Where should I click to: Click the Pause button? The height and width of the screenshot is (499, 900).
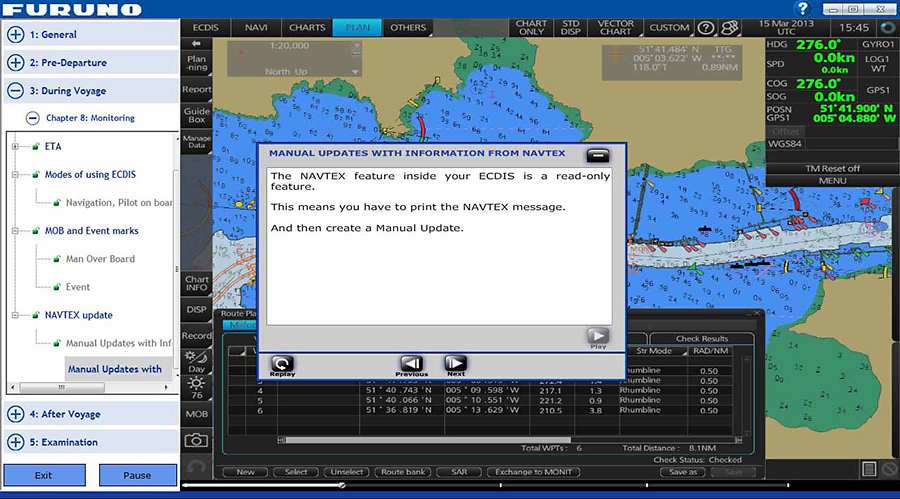pyautogui.click(x=138, y=475)
